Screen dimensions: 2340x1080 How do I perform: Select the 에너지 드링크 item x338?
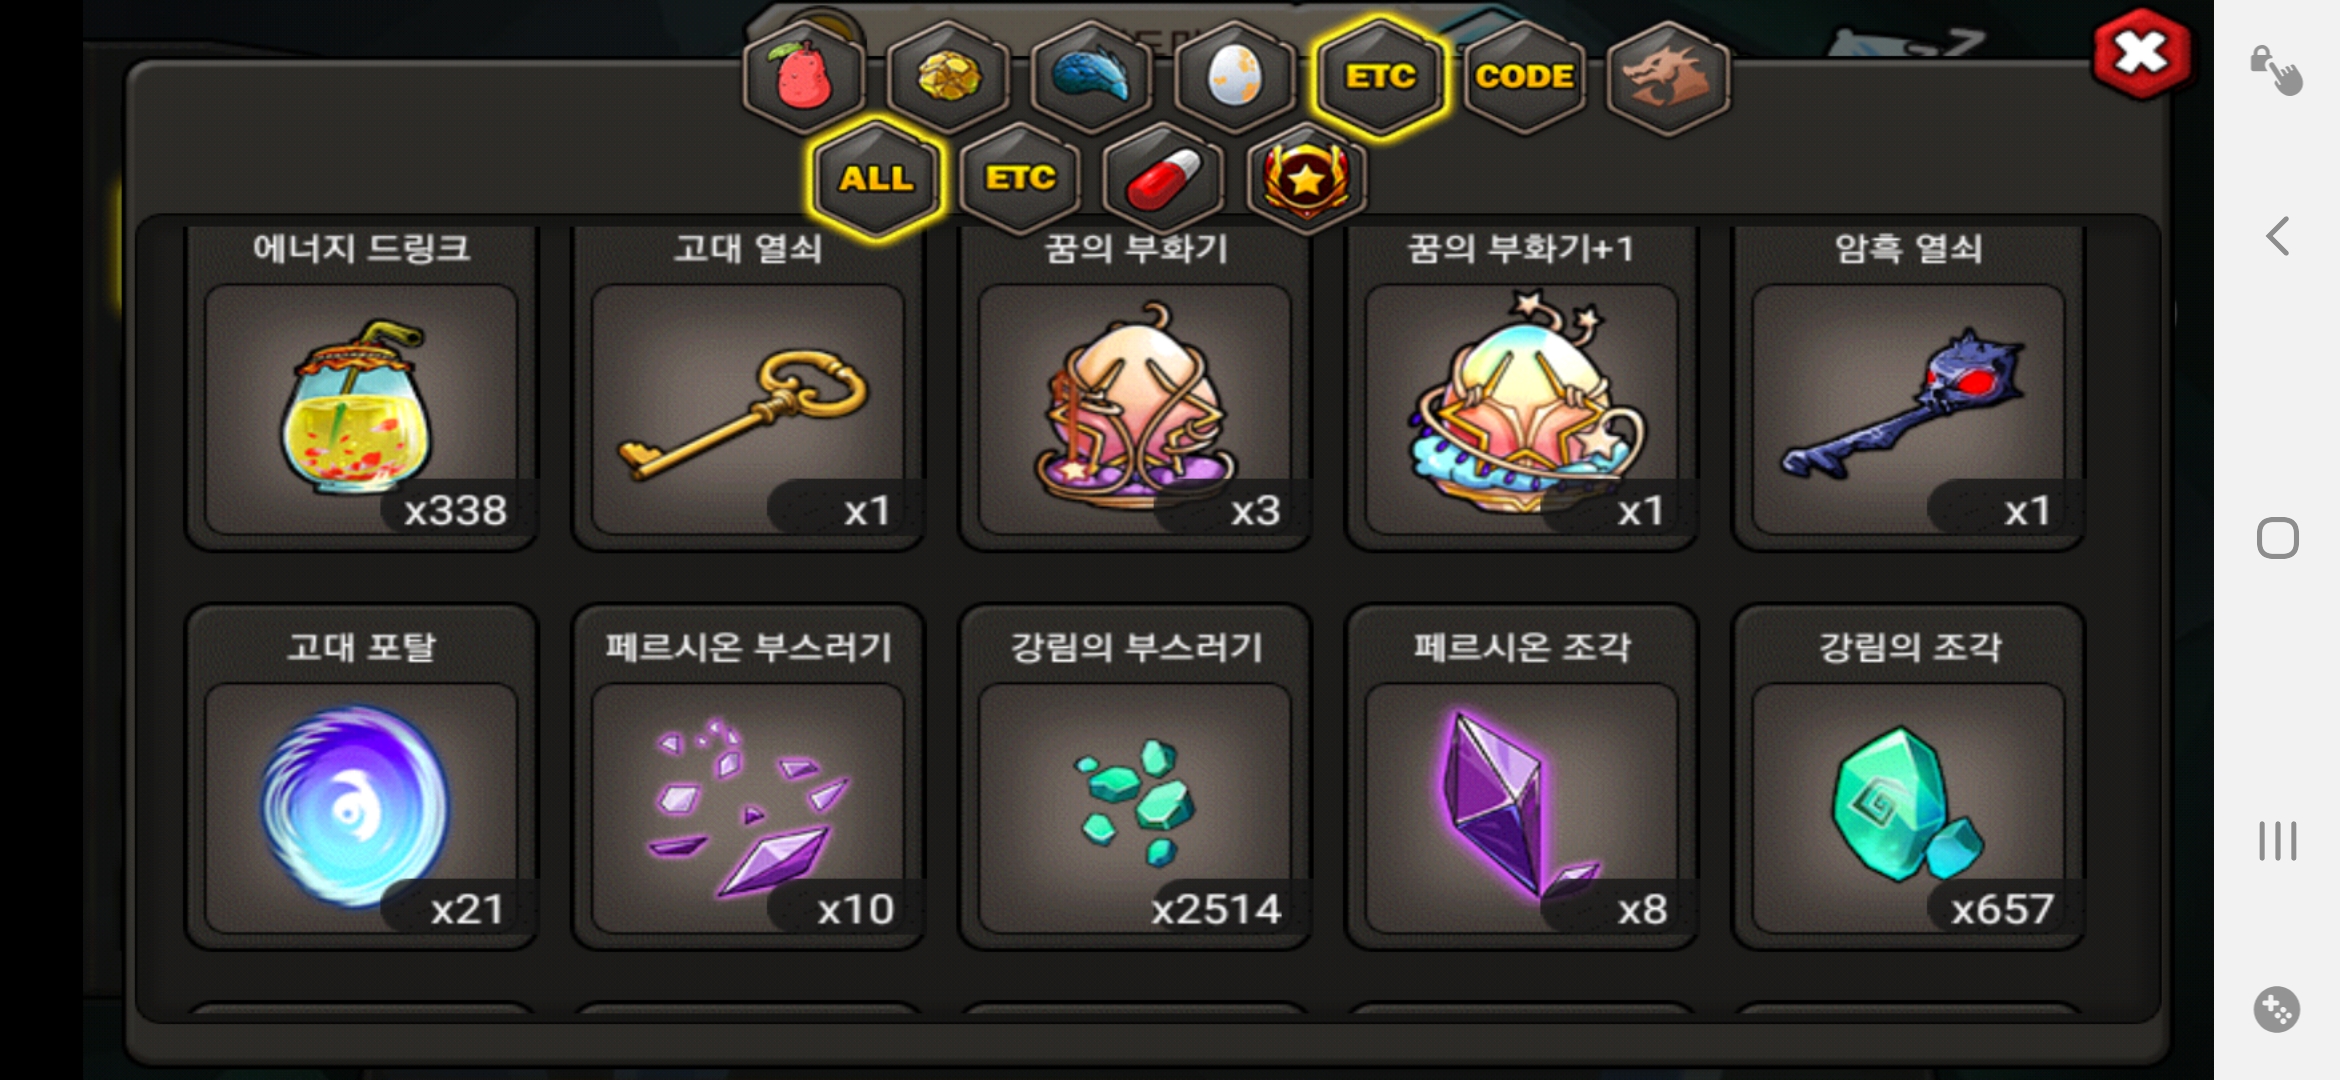coord(361,388)
